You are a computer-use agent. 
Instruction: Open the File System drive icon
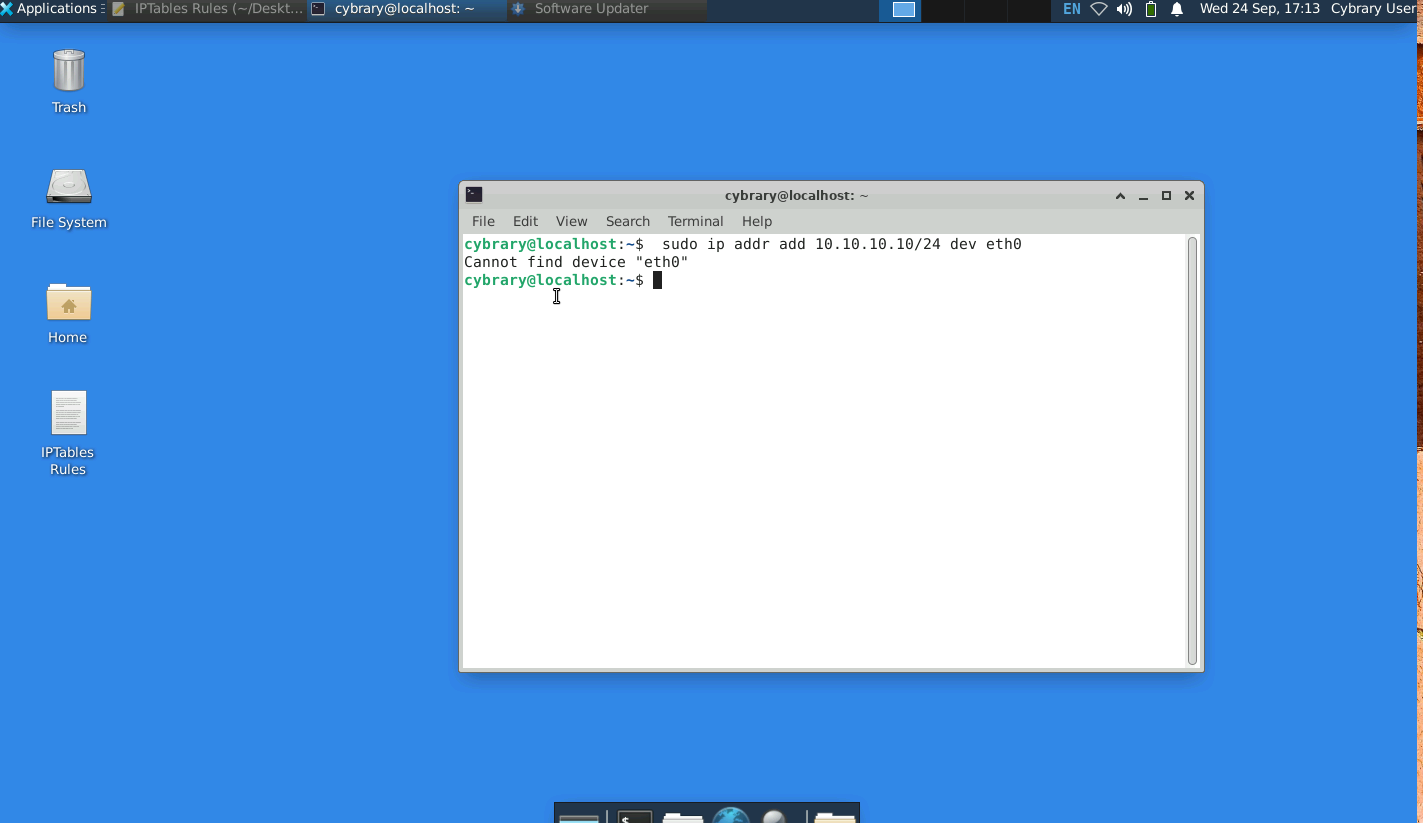pos(68,187)
